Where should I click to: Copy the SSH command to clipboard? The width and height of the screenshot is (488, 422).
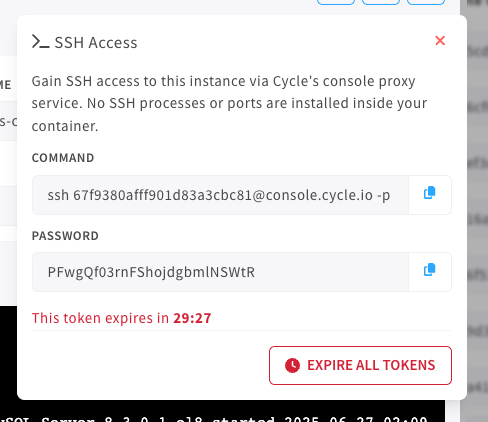click(x=430, y=195)
